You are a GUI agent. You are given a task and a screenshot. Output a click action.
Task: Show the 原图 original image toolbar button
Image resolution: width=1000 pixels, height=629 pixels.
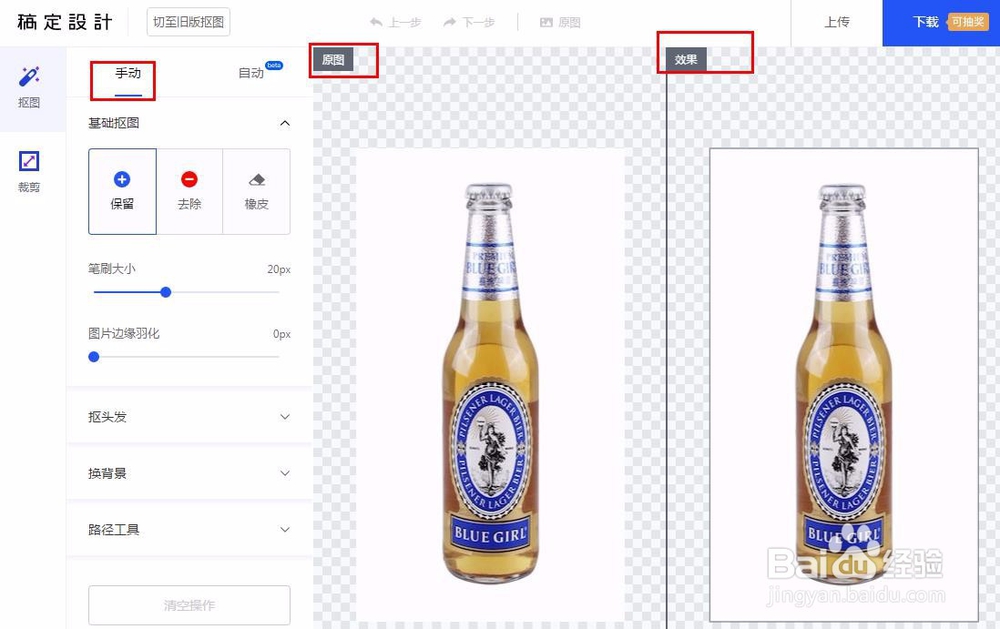point(560,22)
